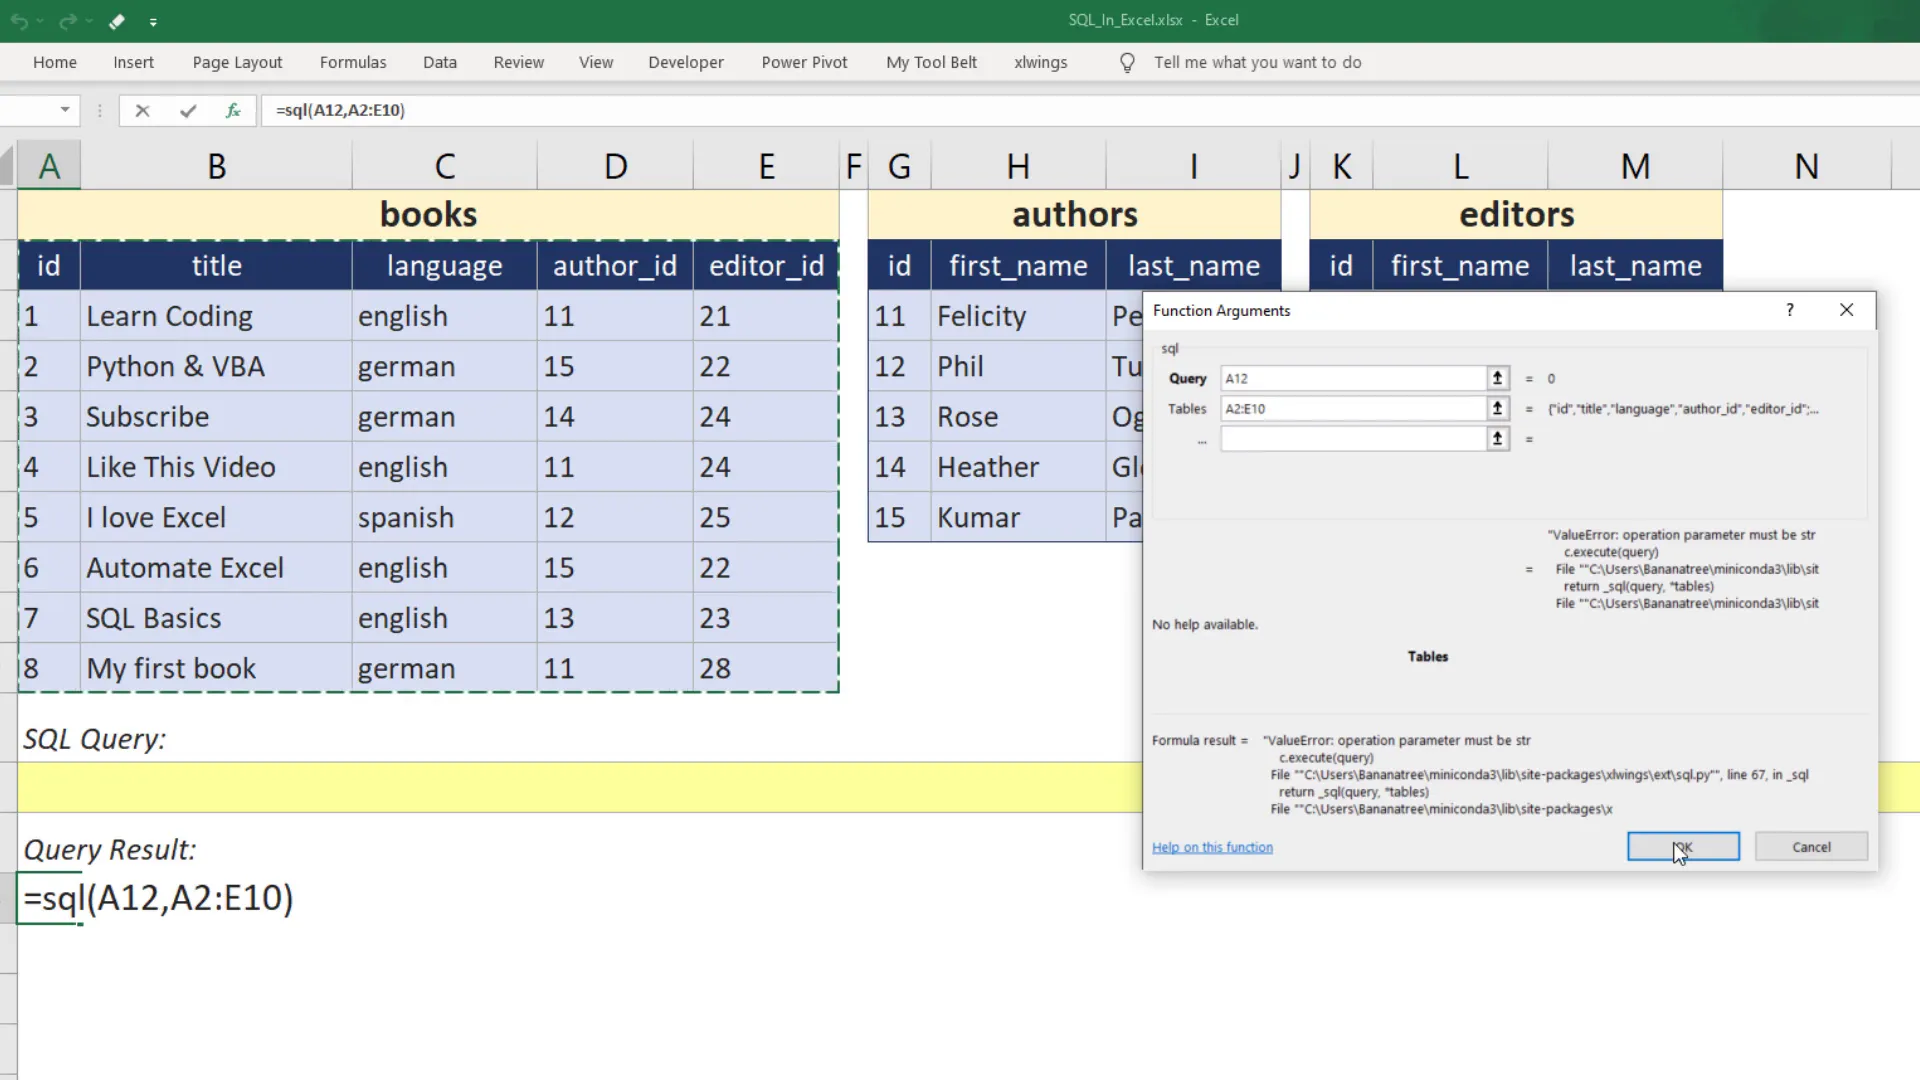Viewport: 1920px width, 1080px height.
Task: Open the Customize Quick Access Toolbar dropdown
Action: pos(154,21)
